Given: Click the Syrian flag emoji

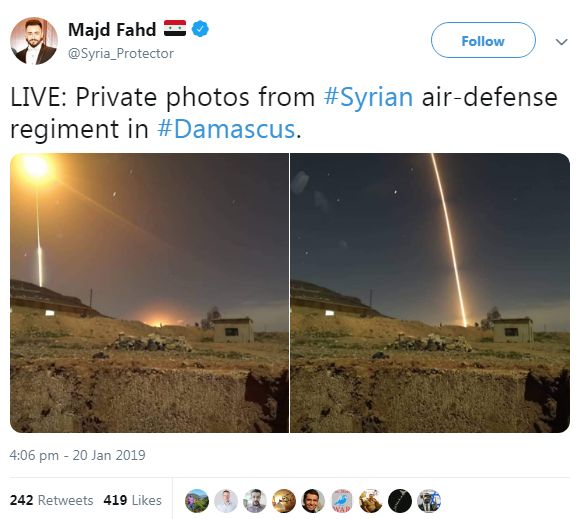Looking at the screenshot, I should 175,28.
